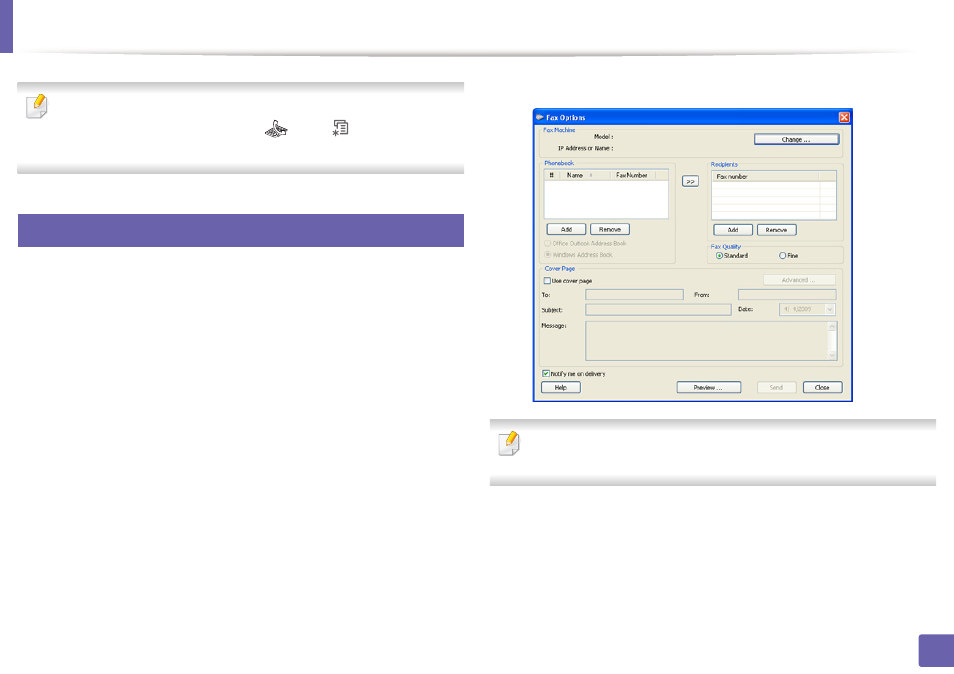
Task: Click Remove under the Recipients list
Action: tap(776, 230)
